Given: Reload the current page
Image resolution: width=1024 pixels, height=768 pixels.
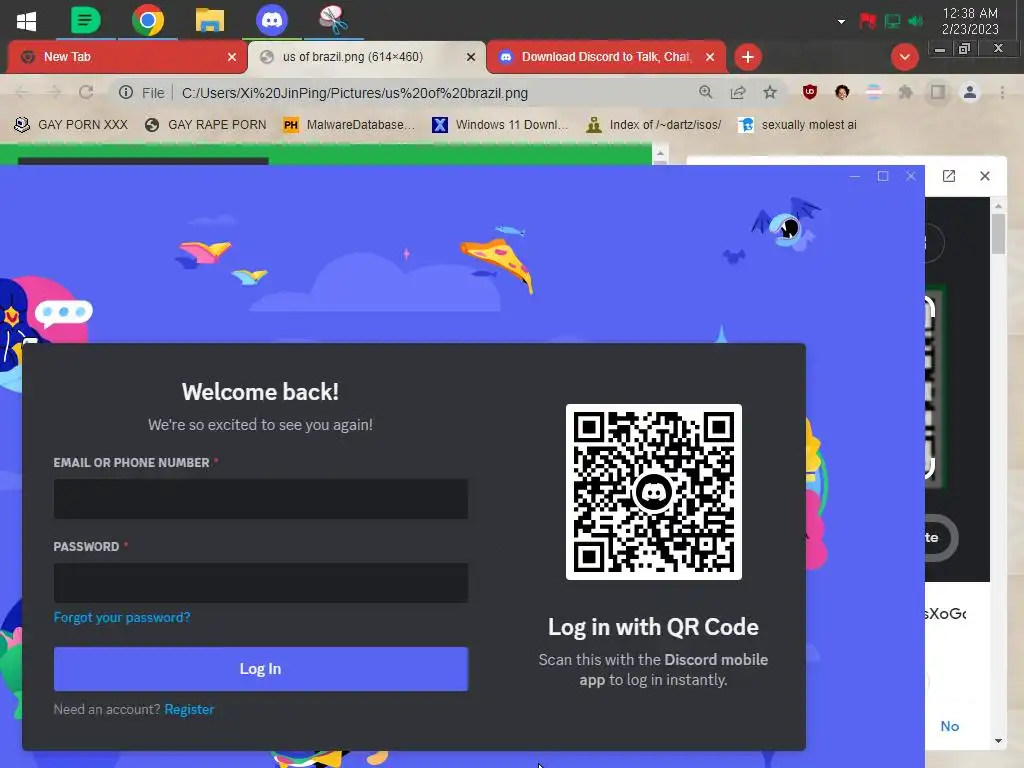Looking at the screenshot, I should click(86, 93).
